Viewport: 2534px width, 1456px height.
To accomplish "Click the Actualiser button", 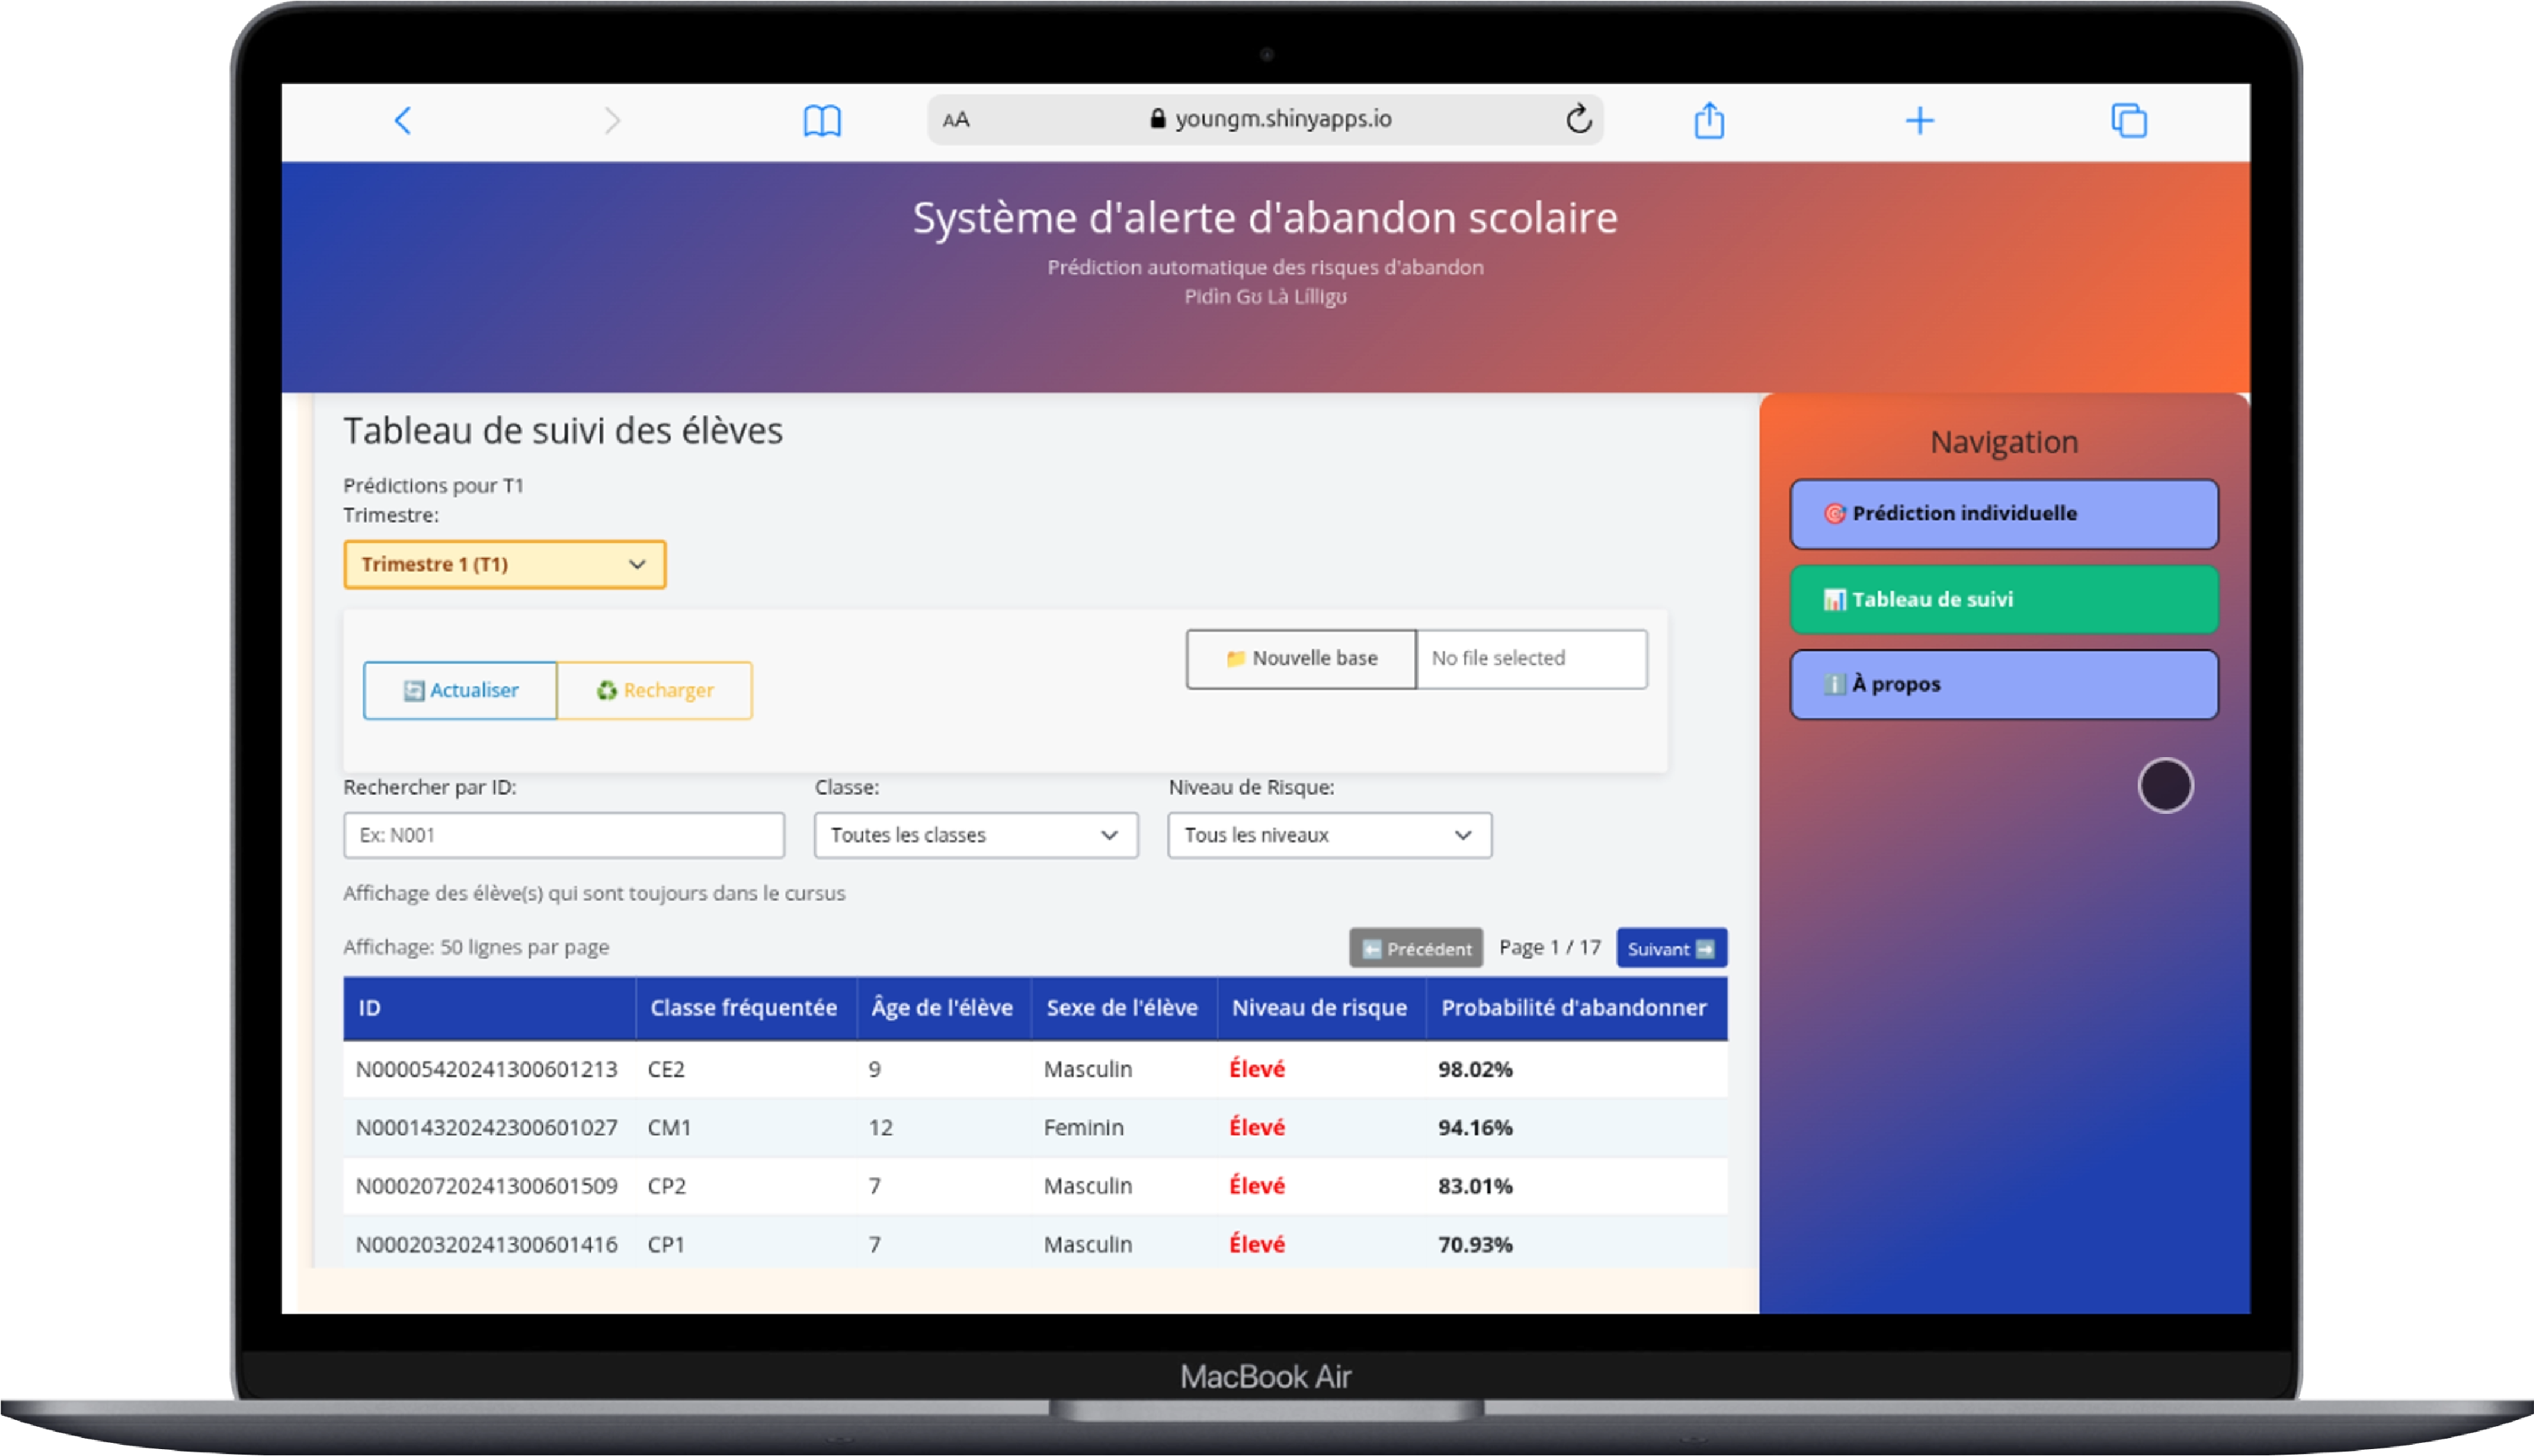I will tap(460, 691).
